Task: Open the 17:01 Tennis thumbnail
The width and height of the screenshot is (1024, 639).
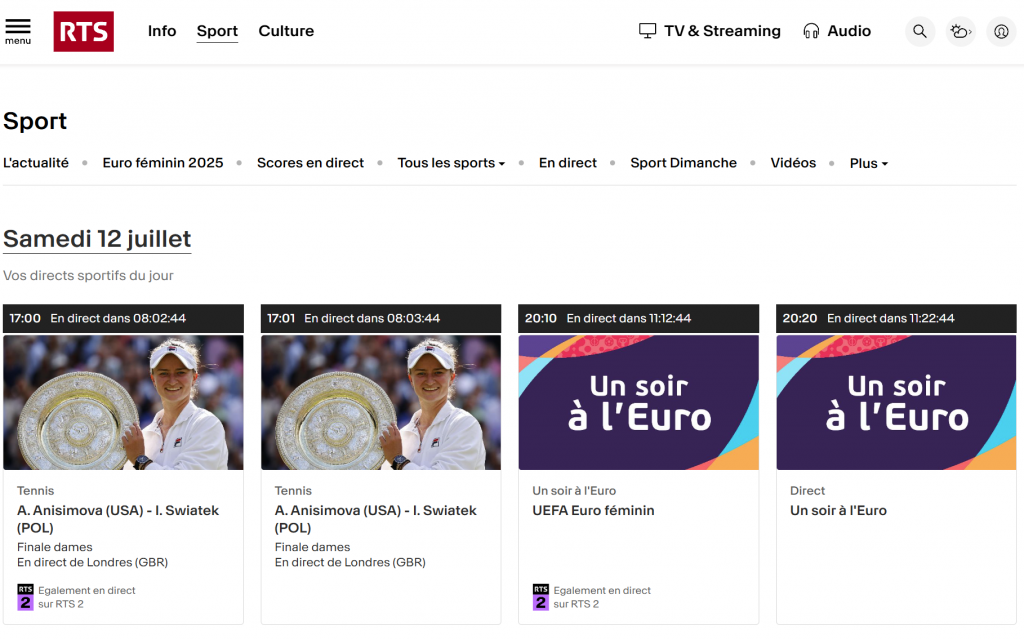Action: (381, 402)
